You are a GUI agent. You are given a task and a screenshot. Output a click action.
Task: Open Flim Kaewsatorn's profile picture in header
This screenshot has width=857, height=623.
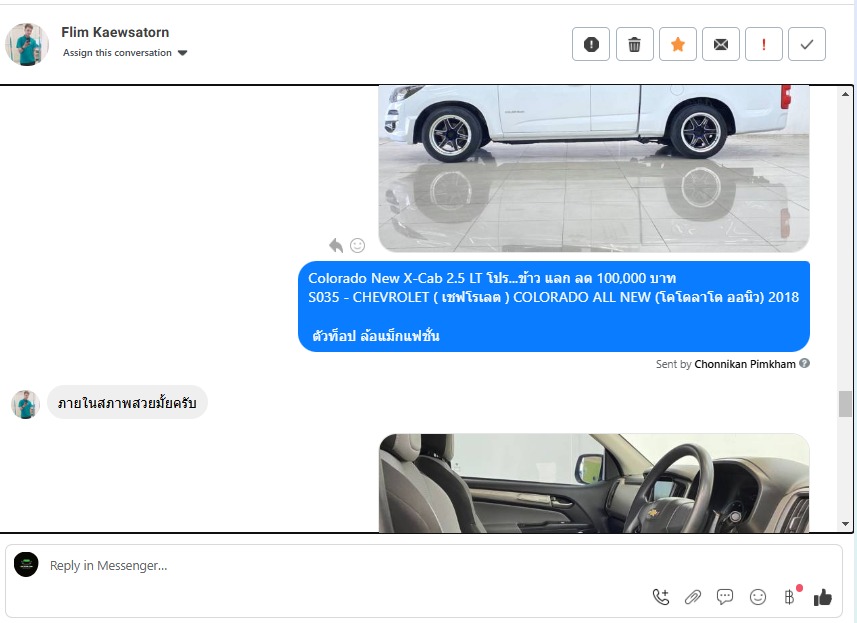27,44
